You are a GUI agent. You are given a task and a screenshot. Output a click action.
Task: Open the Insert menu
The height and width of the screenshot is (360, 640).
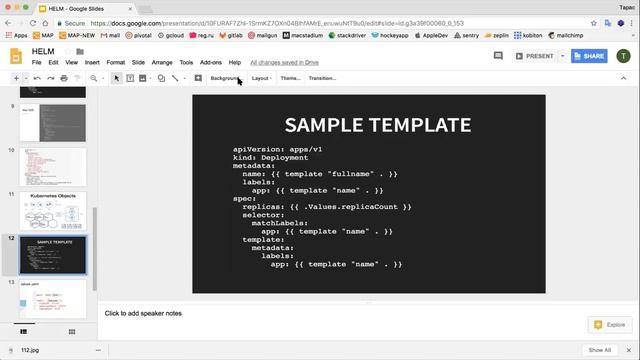tap(92, 62)
